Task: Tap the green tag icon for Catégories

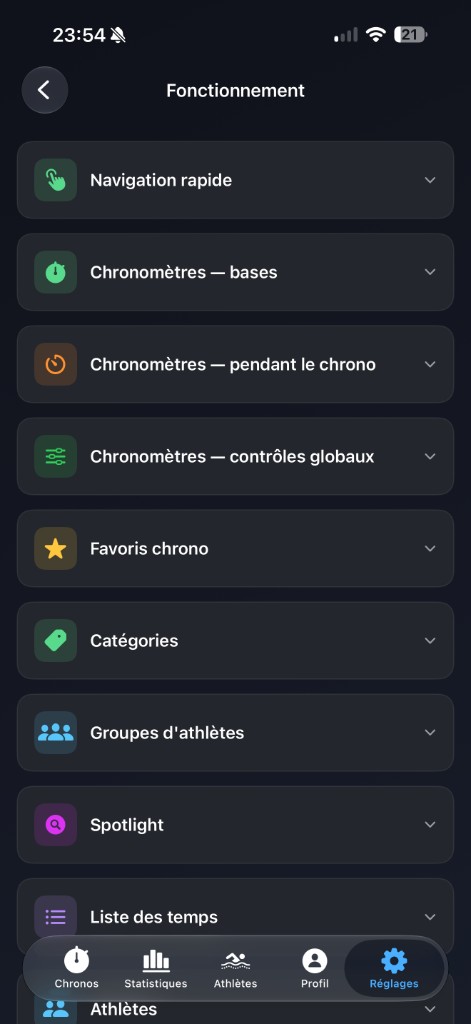Action: (56, 640)
